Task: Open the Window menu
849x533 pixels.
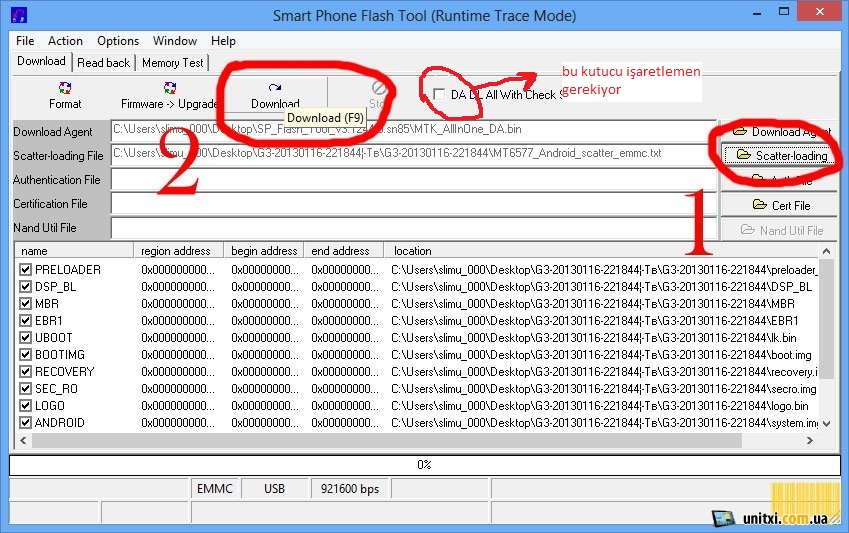Action: coord(175,41)
